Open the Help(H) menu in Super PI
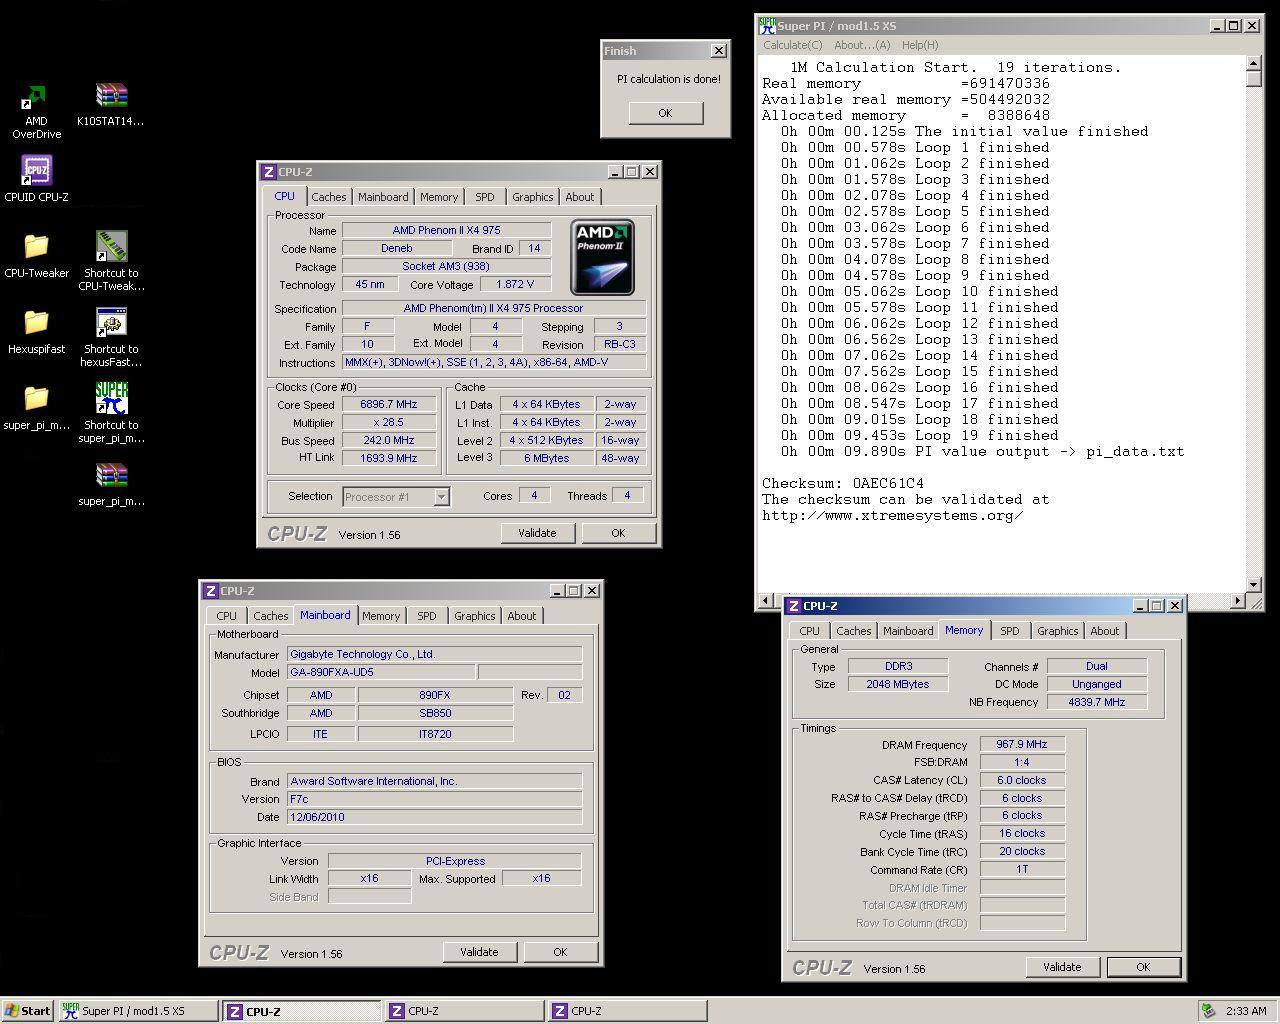Image resolution: width=1280 pixels, height=1024 pixels. point(920,45)
